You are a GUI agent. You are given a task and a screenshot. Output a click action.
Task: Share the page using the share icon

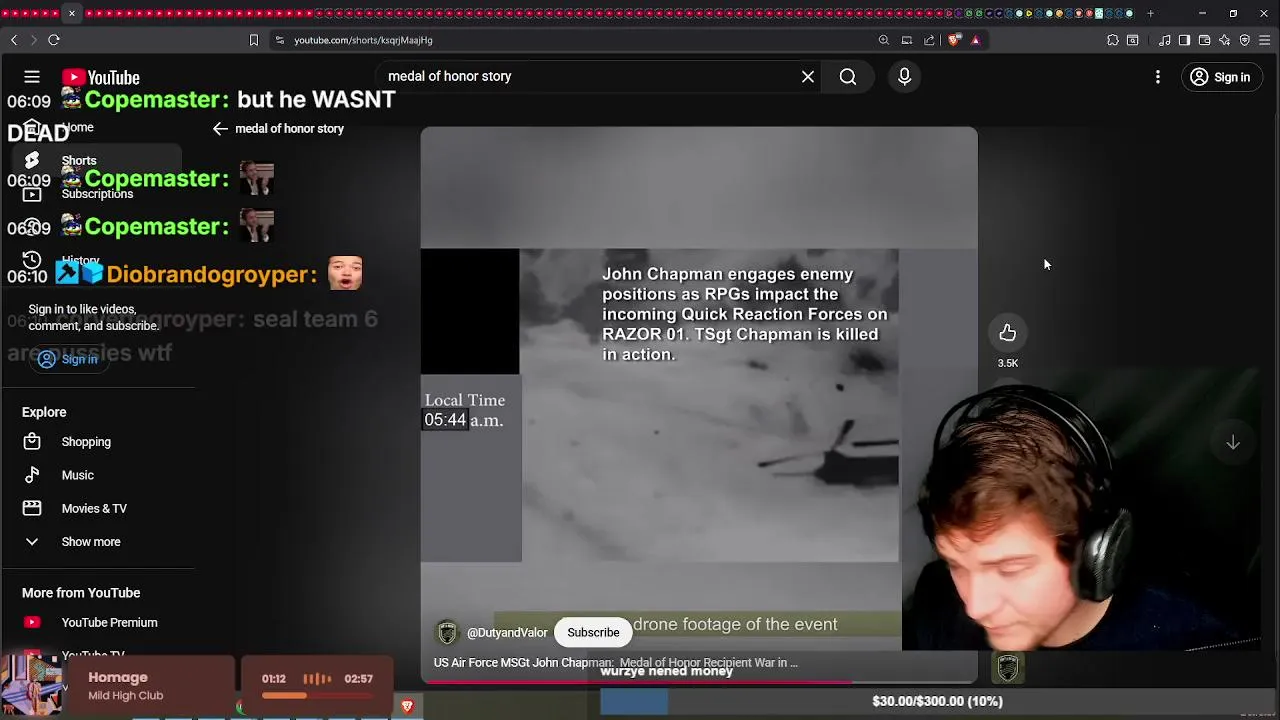(929, 40)
